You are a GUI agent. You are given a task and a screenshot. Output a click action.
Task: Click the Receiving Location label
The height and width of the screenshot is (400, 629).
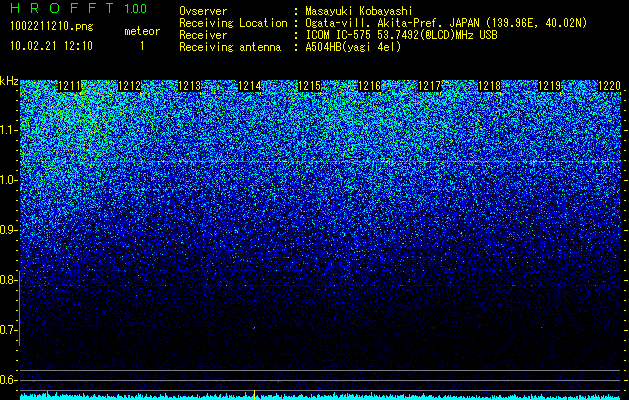(x=233, y=23)
